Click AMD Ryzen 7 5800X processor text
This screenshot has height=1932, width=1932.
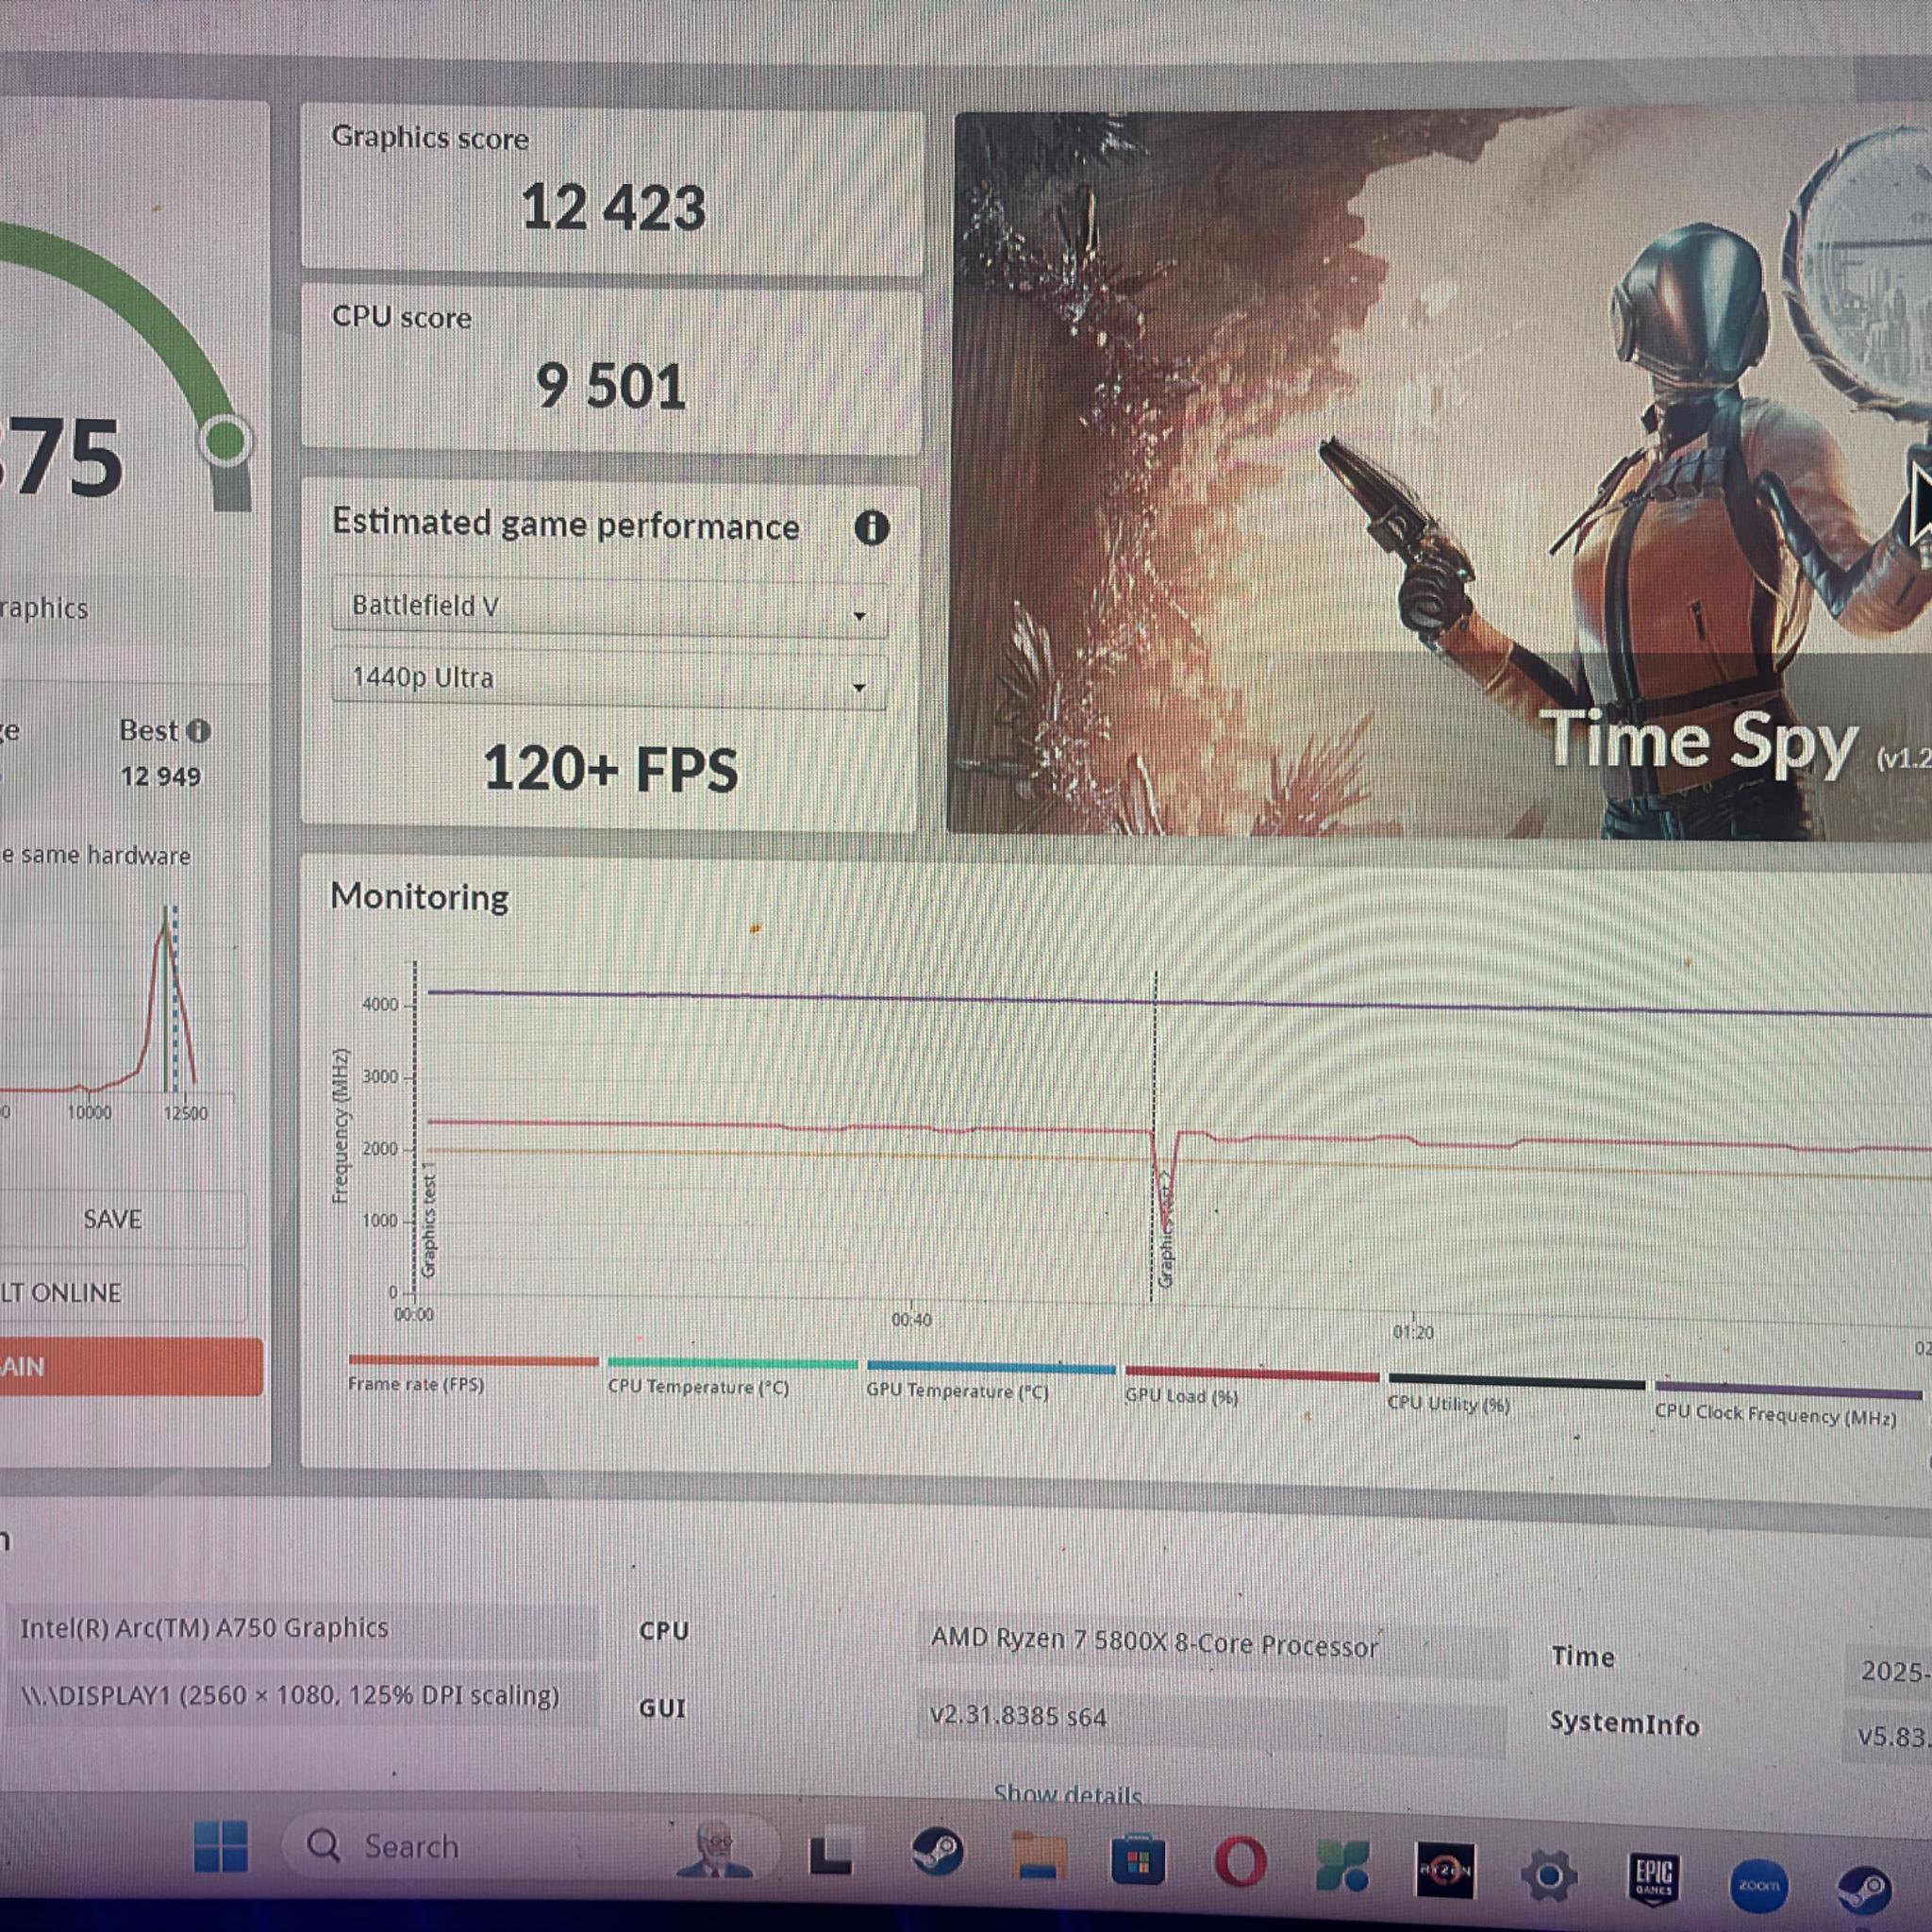1154,1642
